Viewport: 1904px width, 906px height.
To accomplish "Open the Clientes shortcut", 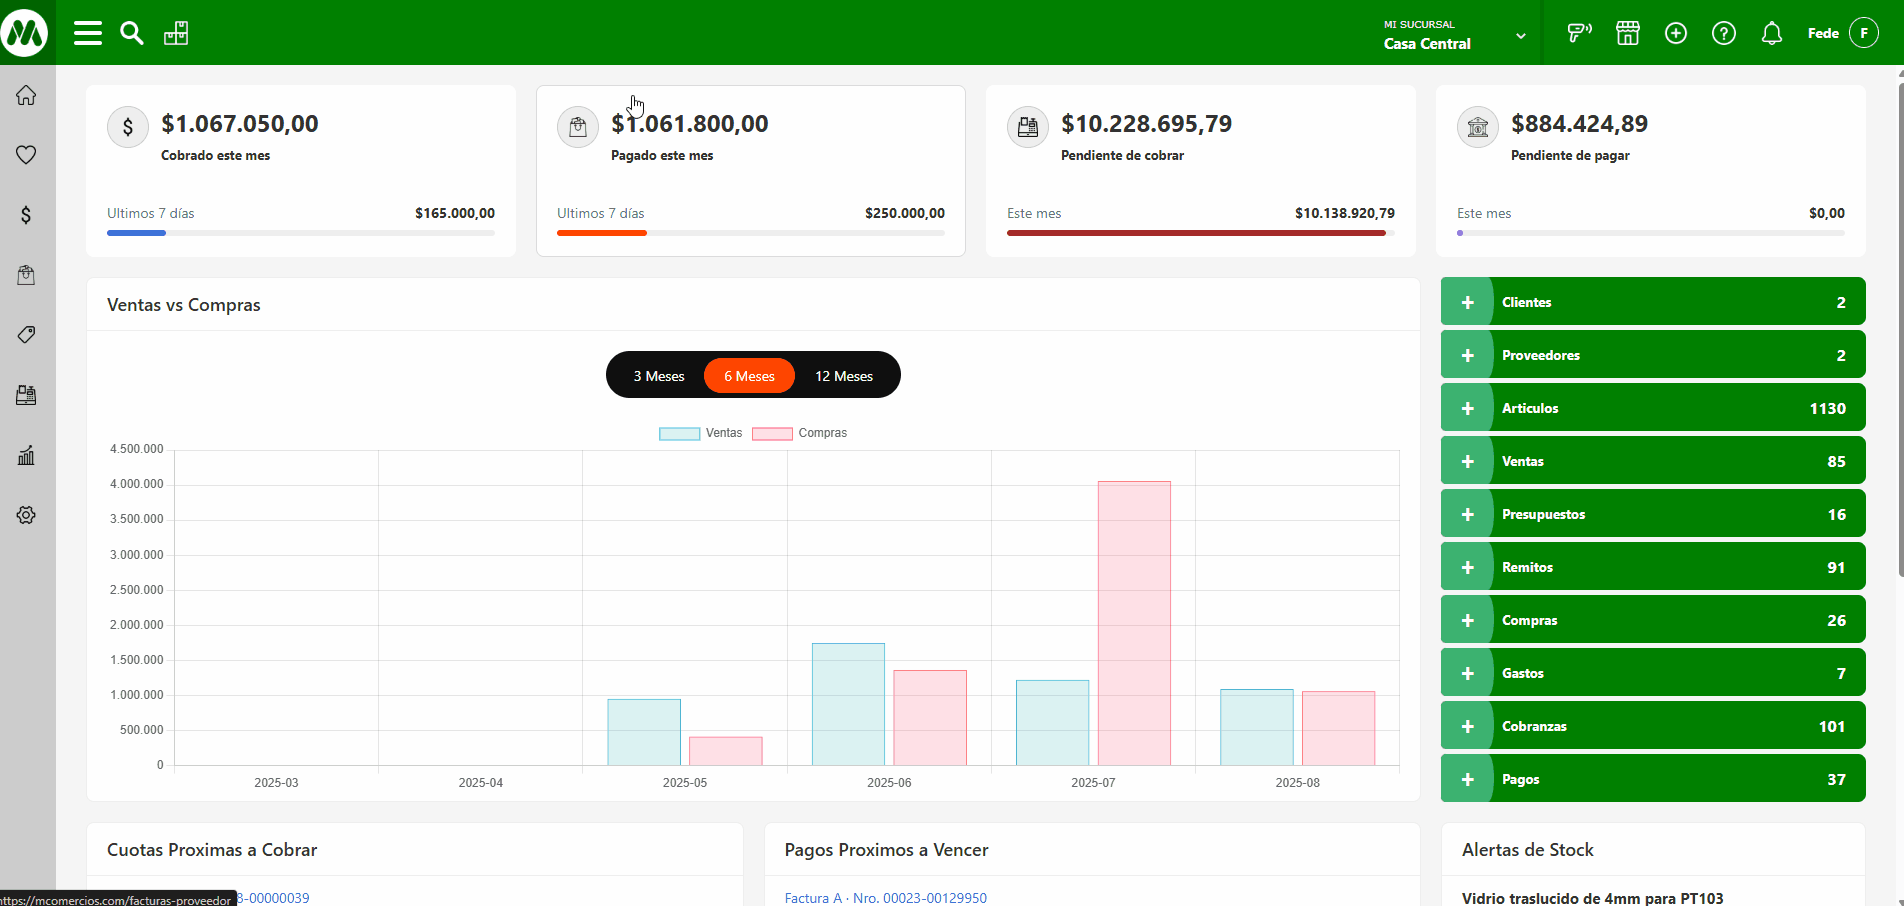I will (1526, 302).
